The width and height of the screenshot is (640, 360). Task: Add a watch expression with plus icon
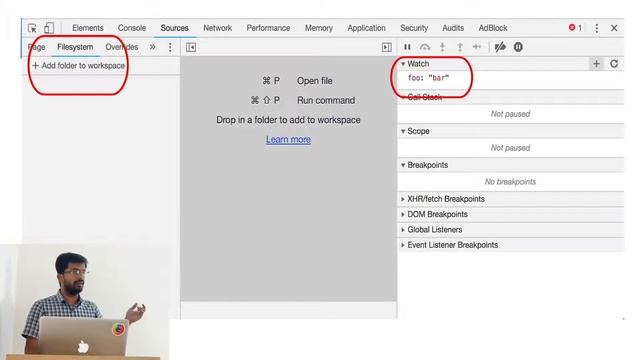(596, 64)
